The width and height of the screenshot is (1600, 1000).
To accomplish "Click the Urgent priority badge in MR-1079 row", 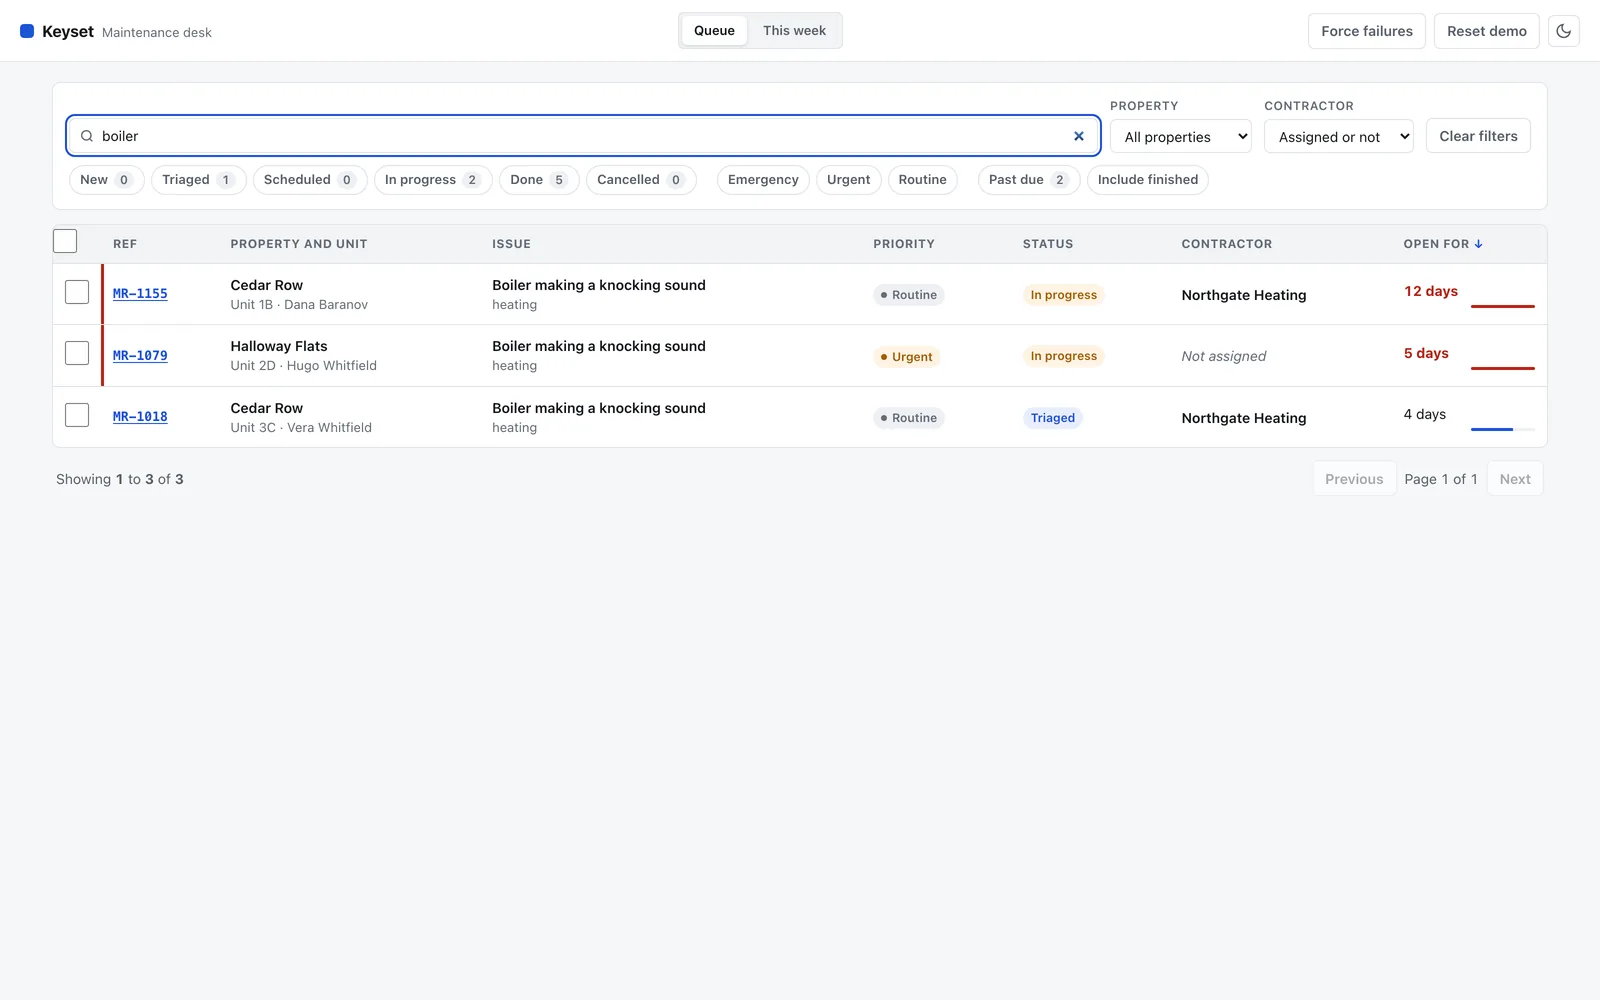I will pyautogui.click(x=906, y=357).
